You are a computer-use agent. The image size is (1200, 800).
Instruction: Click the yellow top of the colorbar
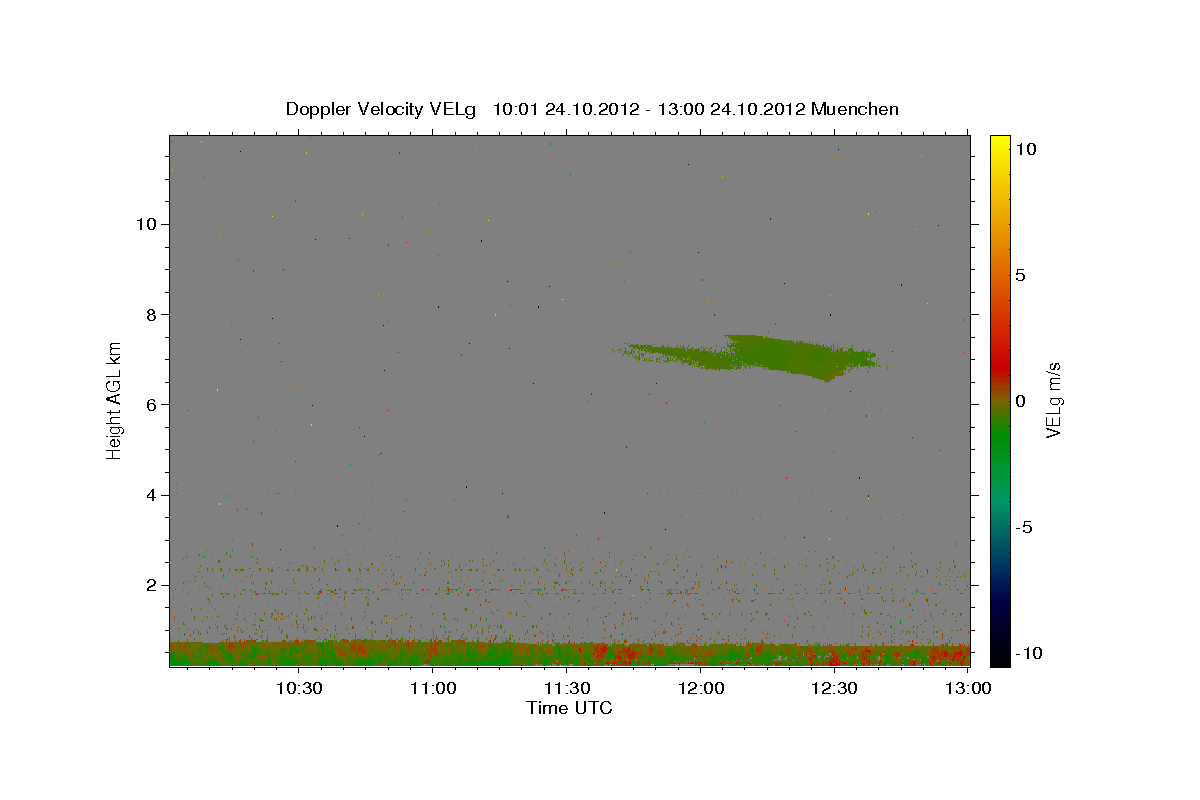click(x=1000, y=145)
